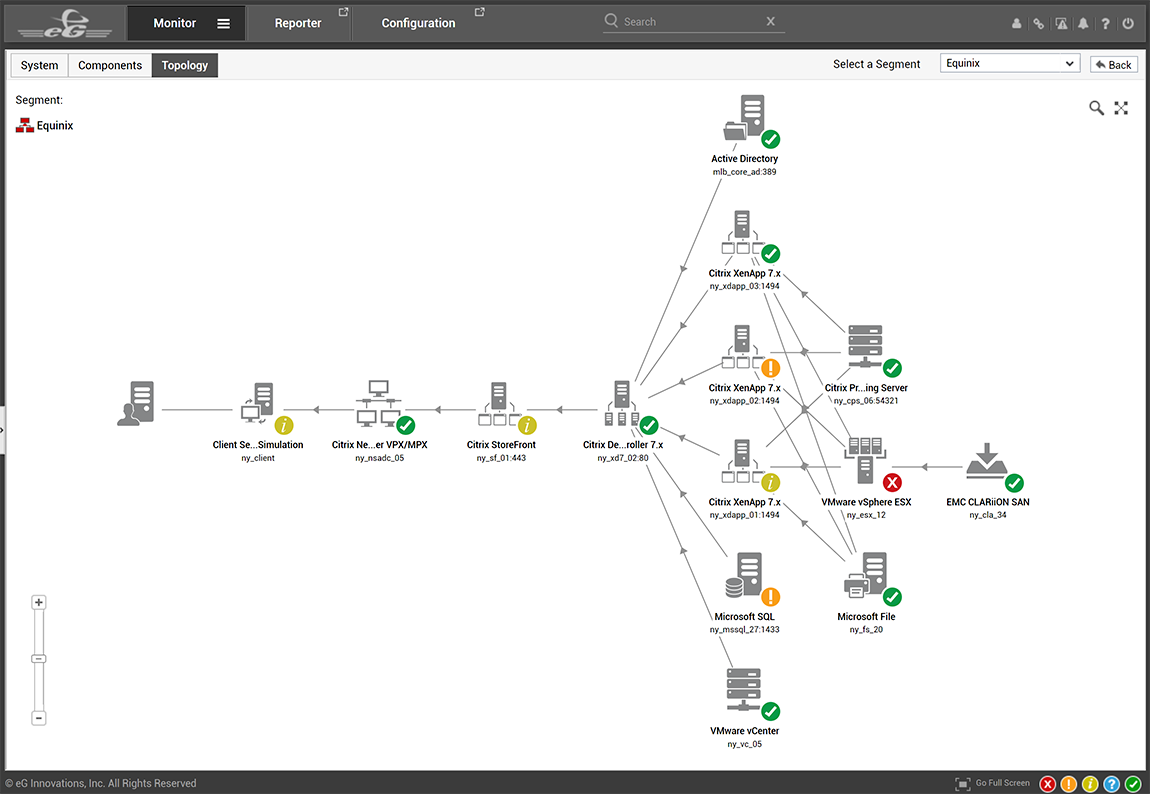Switch to the System tab

[40, 65]
